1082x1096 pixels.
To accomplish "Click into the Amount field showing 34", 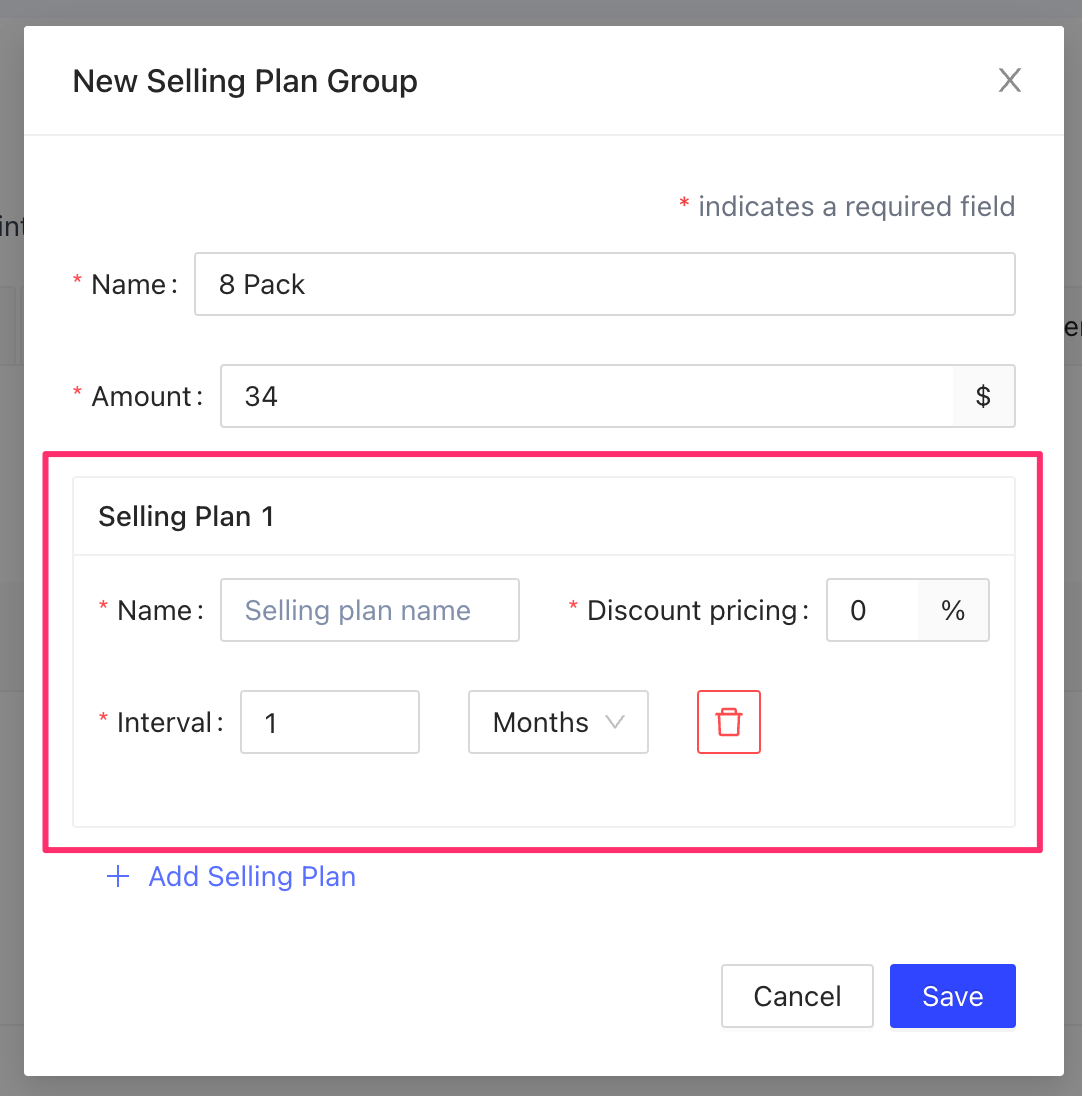I will click(587, 397).
